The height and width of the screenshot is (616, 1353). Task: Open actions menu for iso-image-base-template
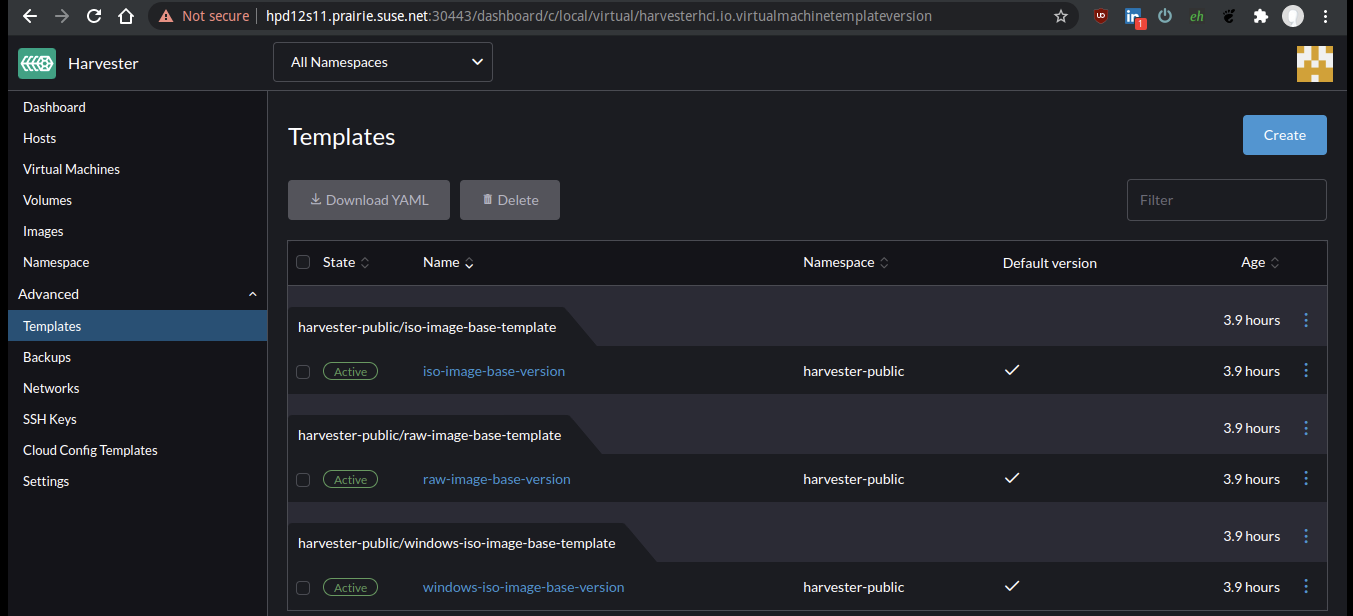coord(1306,320)
